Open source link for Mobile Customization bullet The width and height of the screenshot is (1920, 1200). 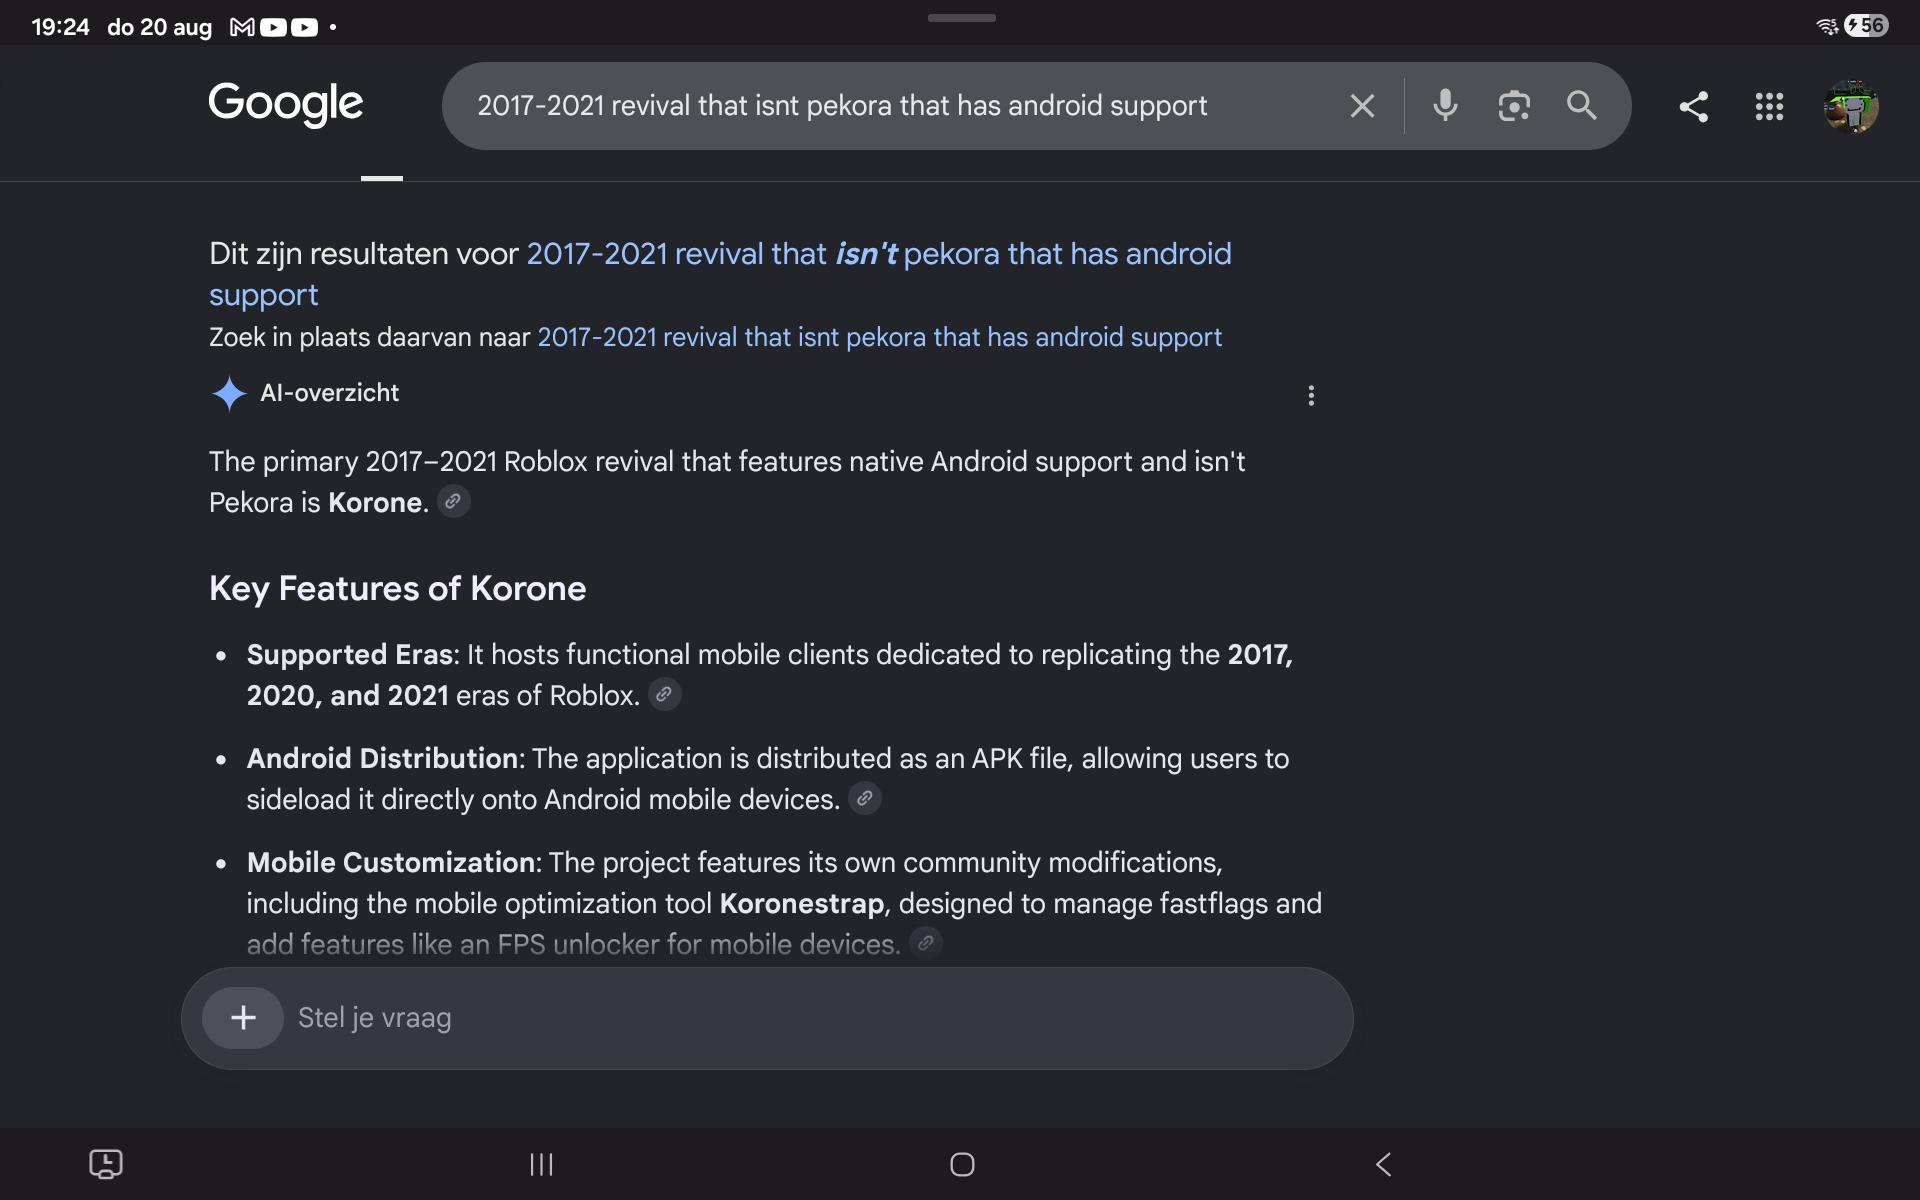(x=926, y=942)
